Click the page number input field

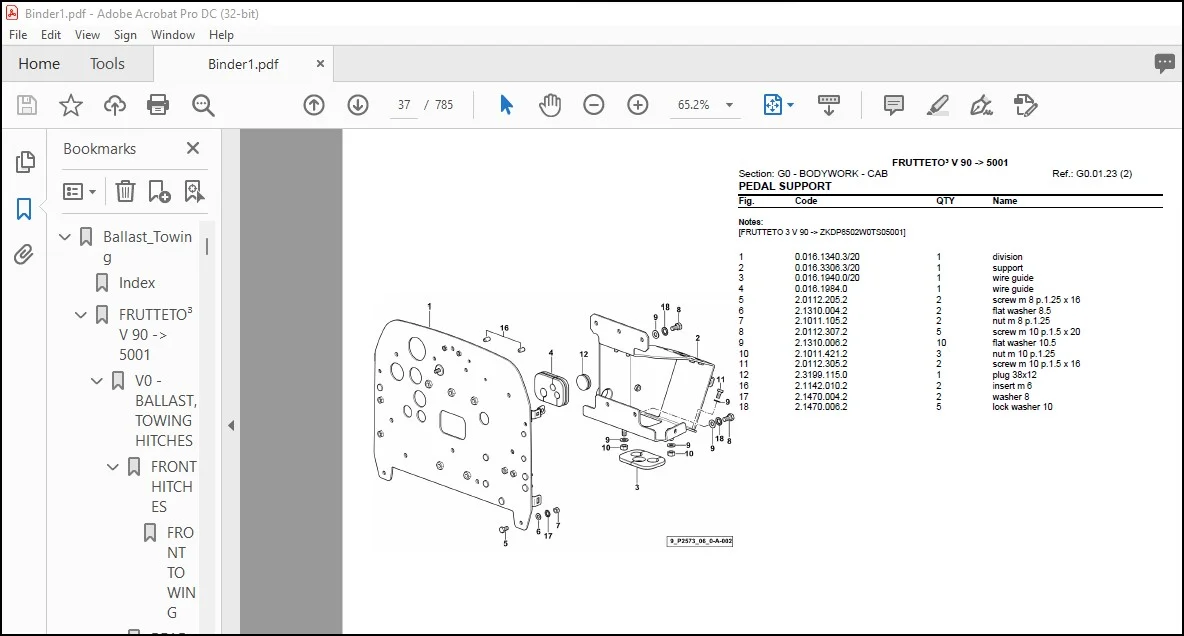click(x=404, y=105)
